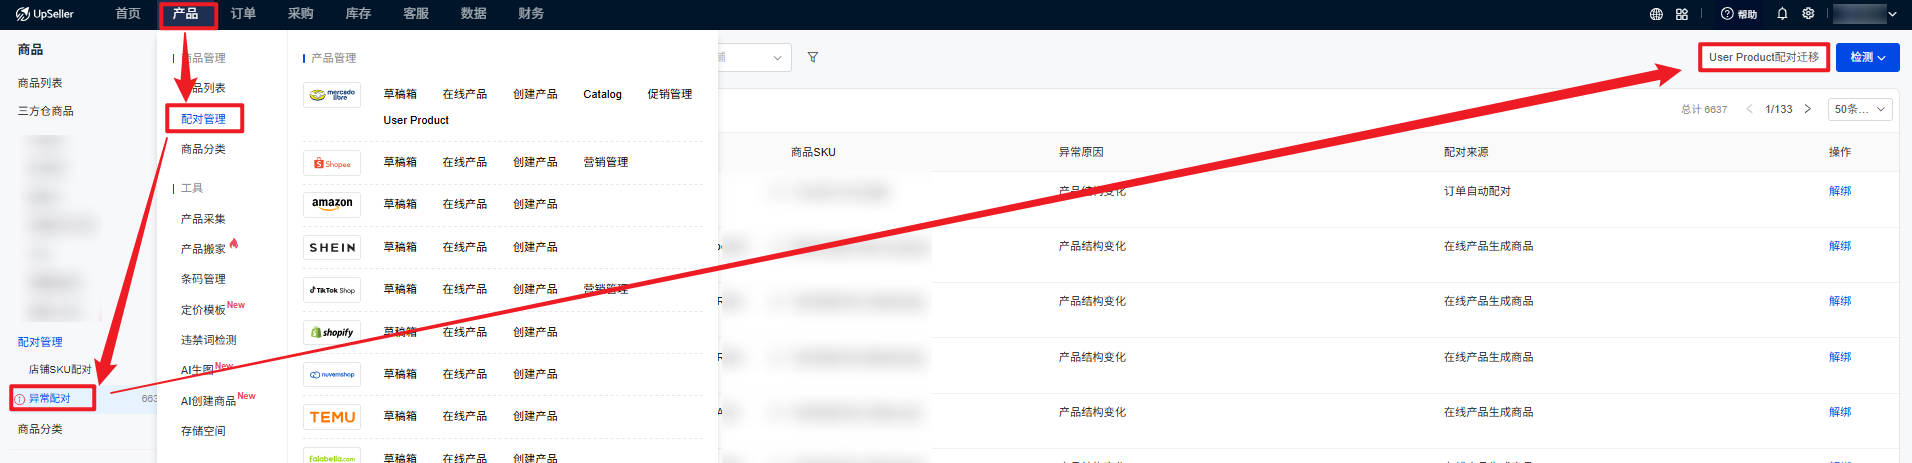This screenshot has height=463, width=1912.
Task: Open SHEIN 在线产品 link
Action: [x=464, y=247]
